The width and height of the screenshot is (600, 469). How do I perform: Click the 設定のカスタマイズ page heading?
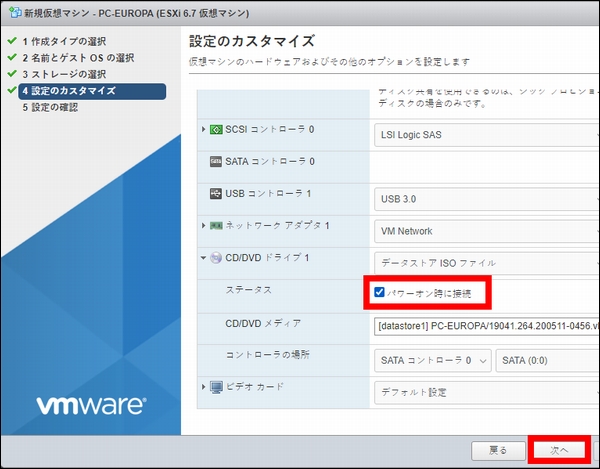coord(252,41)
